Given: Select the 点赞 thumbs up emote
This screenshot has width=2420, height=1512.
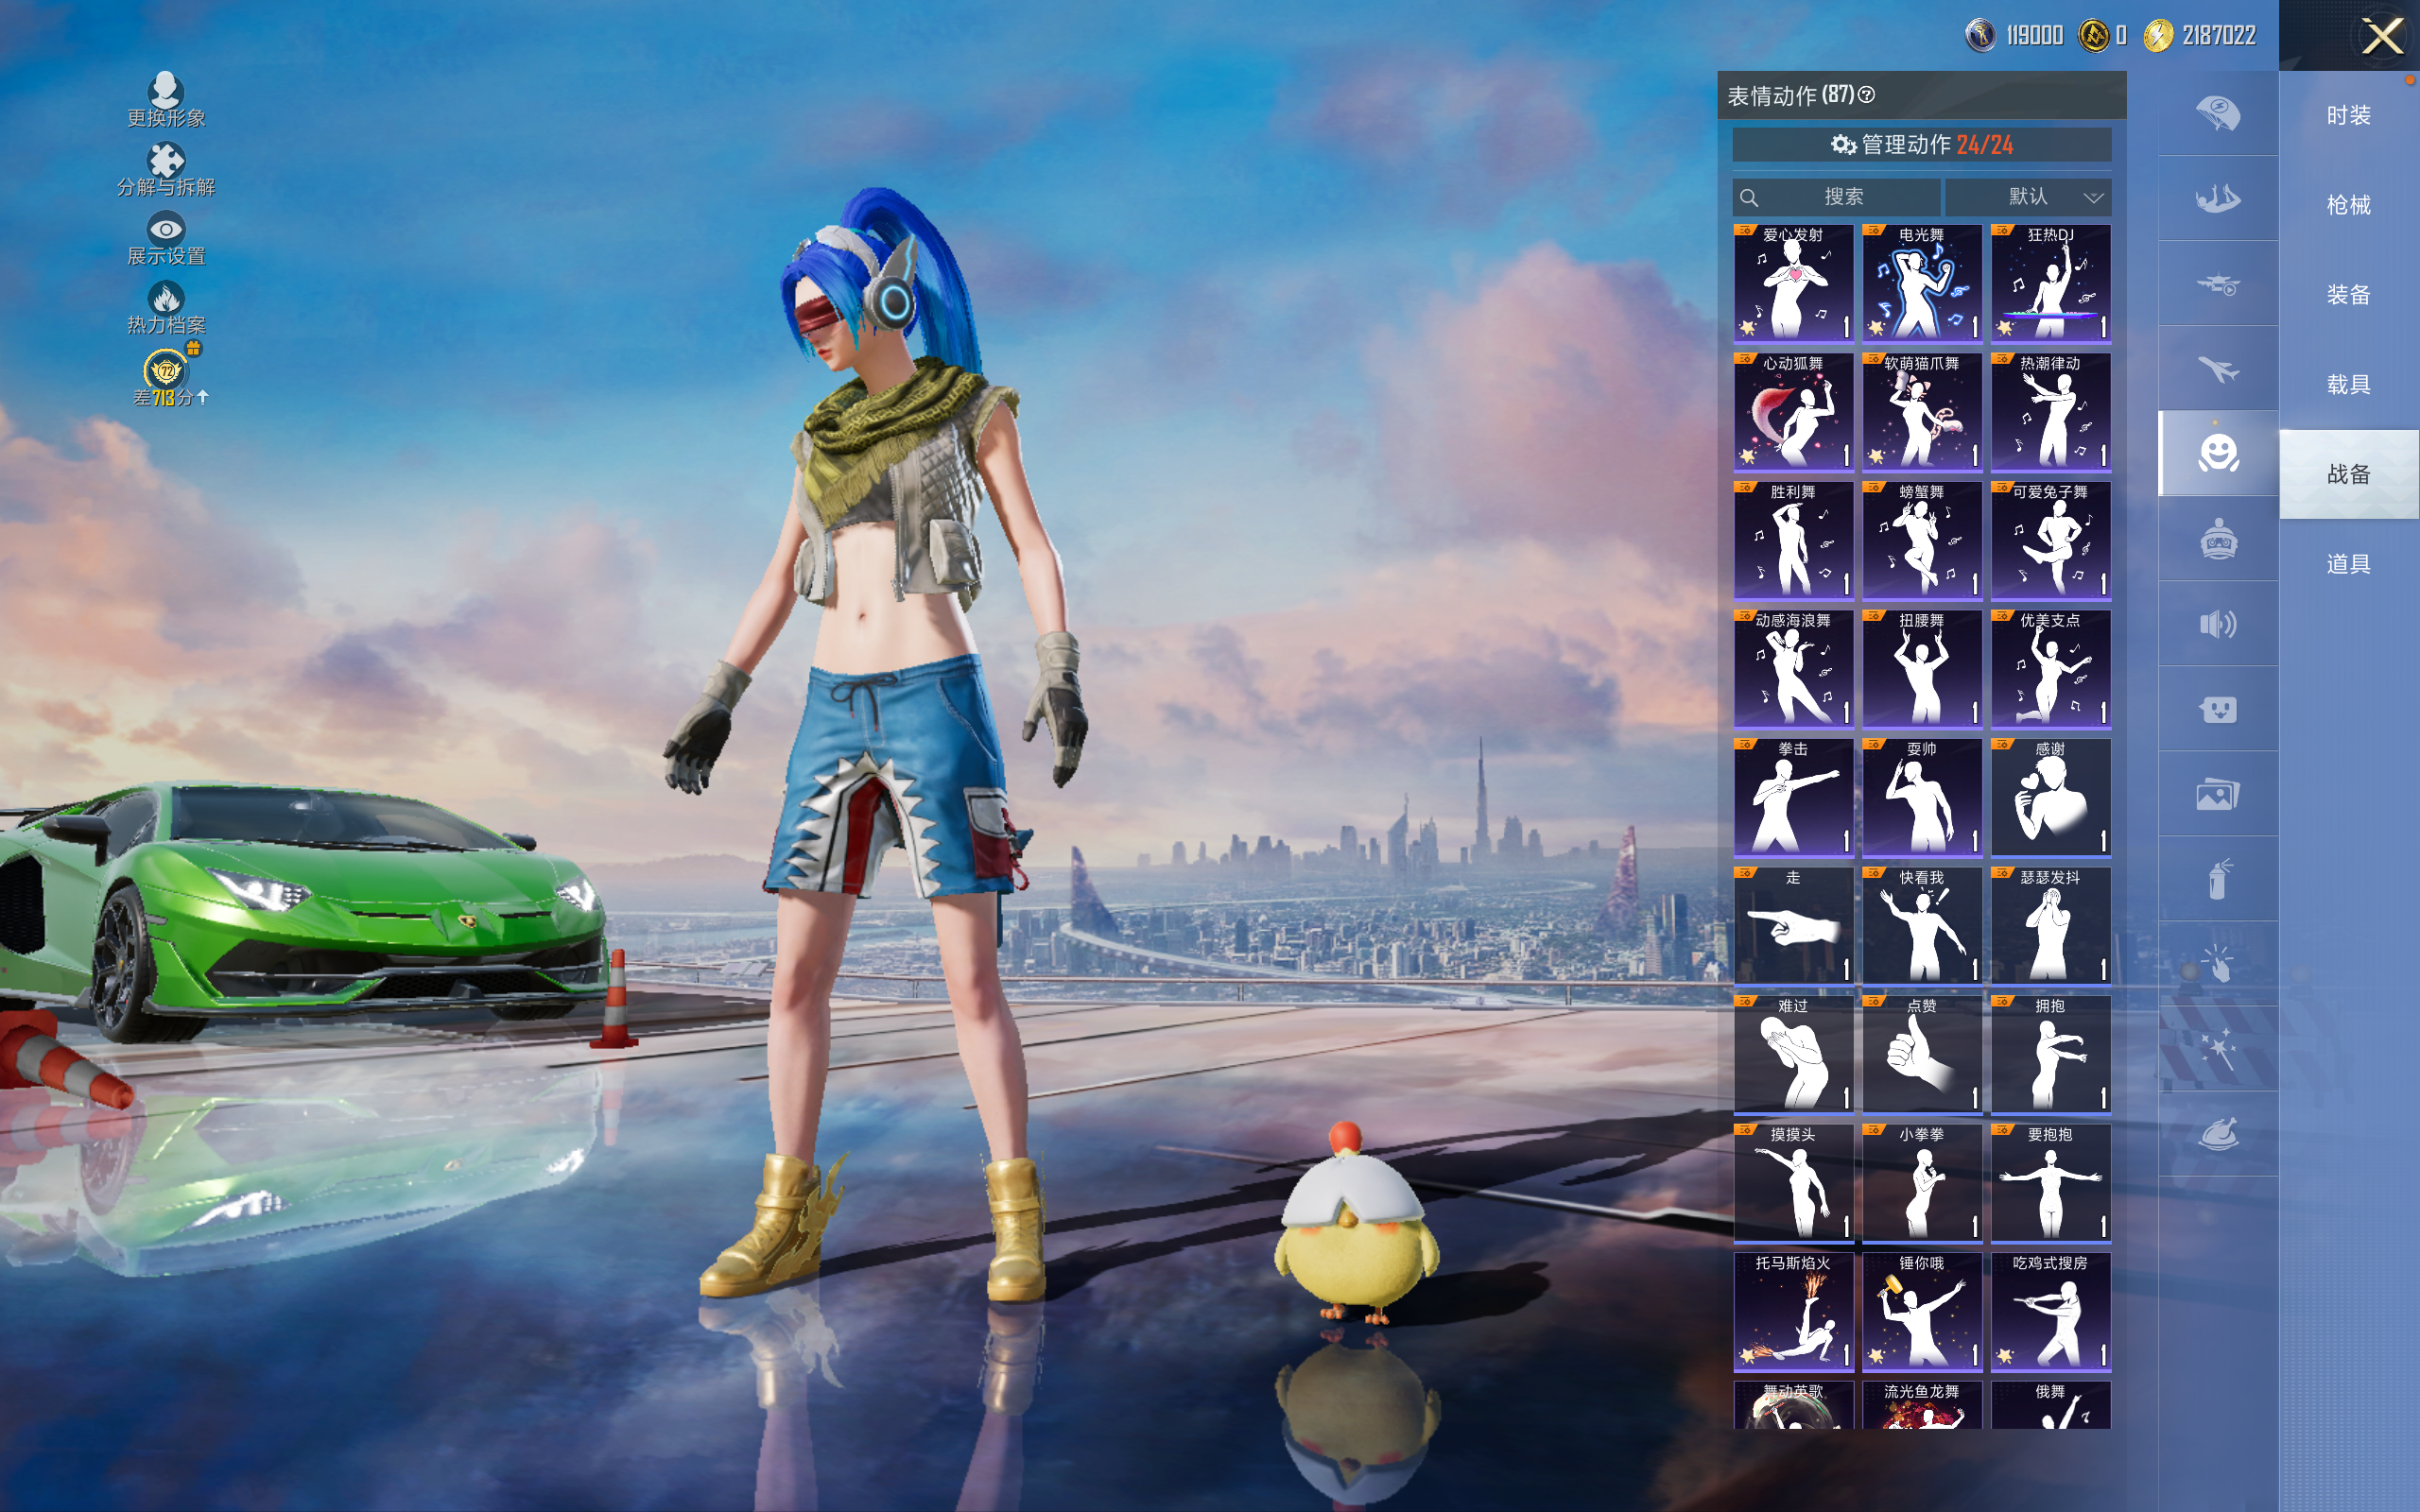Looking at the screenshot, I should 1921,1054.
